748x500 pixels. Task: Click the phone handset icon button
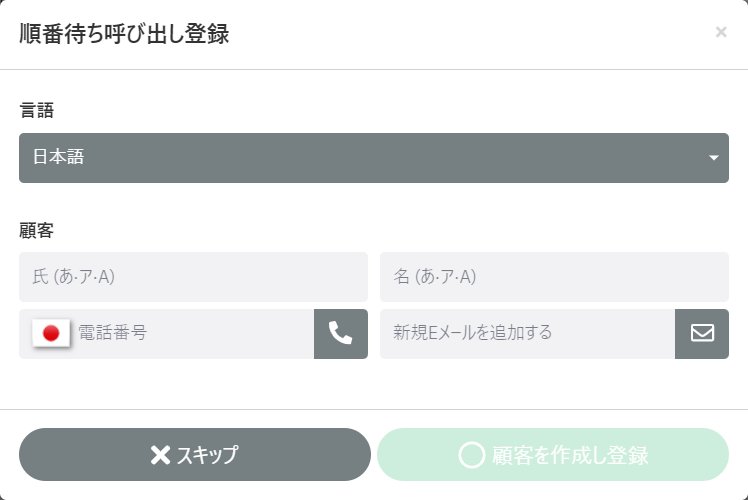point(340,334)
